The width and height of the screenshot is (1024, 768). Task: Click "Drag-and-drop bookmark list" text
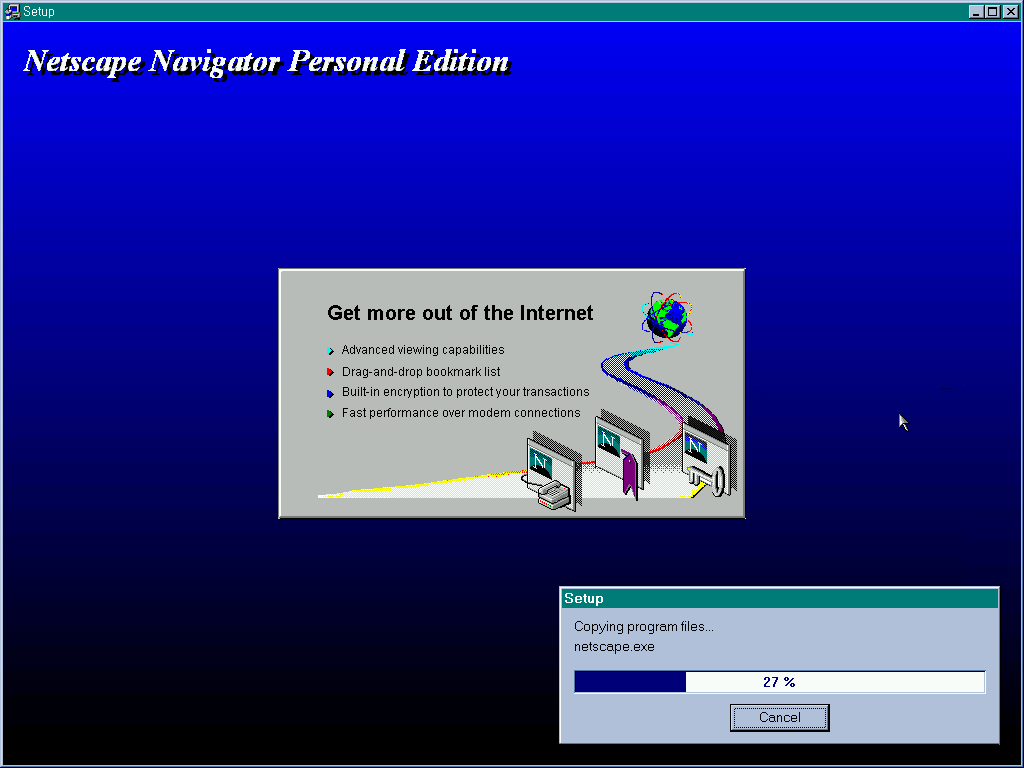tap(421, 372)
